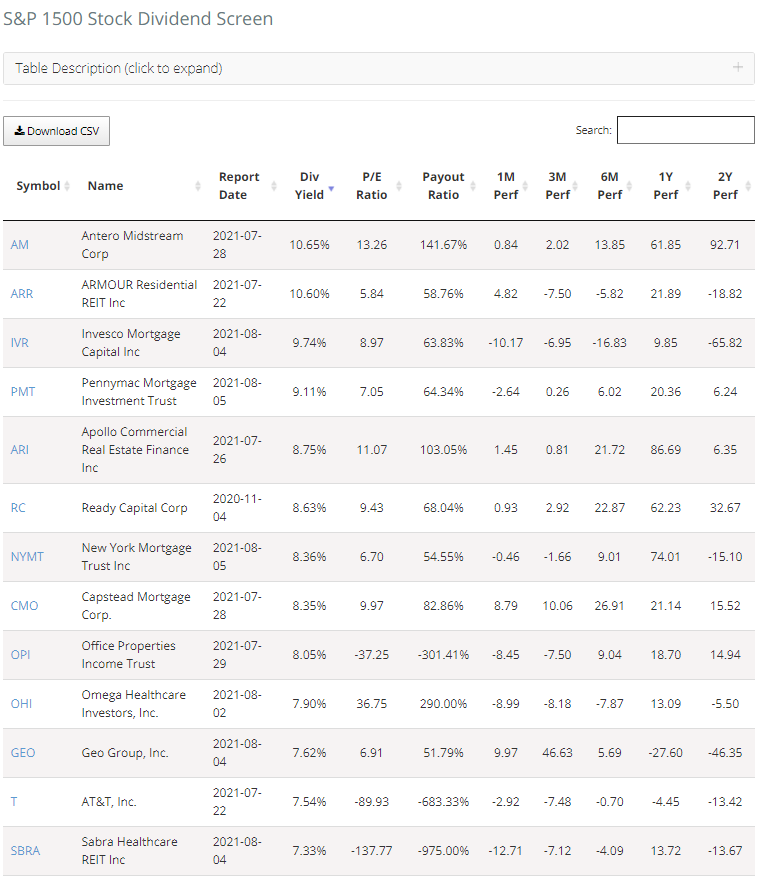
Task: Sort by 1Y Perf column
Action: pos(665,186)
